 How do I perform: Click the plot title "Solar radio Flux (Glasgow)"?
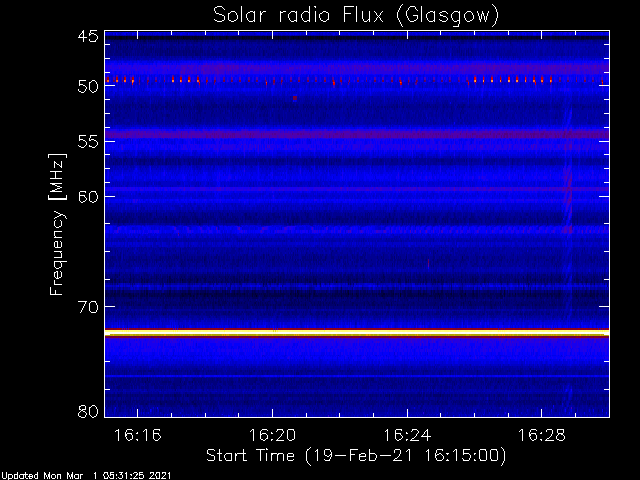(356, 16)
